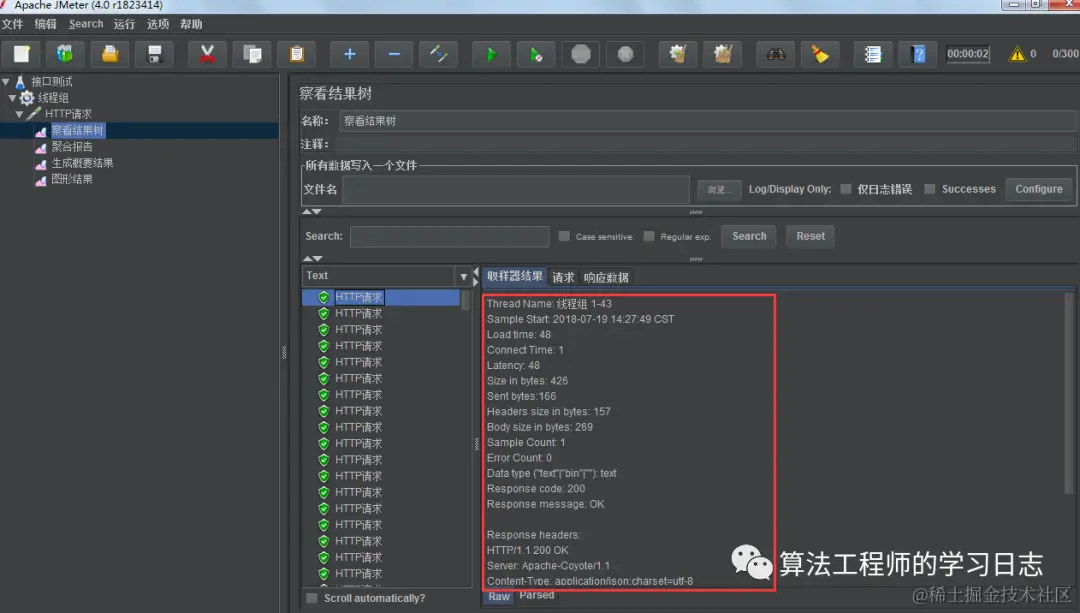This screenshot has width=1080, height=613.
Task: Open the Text view dropdown
Action: coord(463,275)
